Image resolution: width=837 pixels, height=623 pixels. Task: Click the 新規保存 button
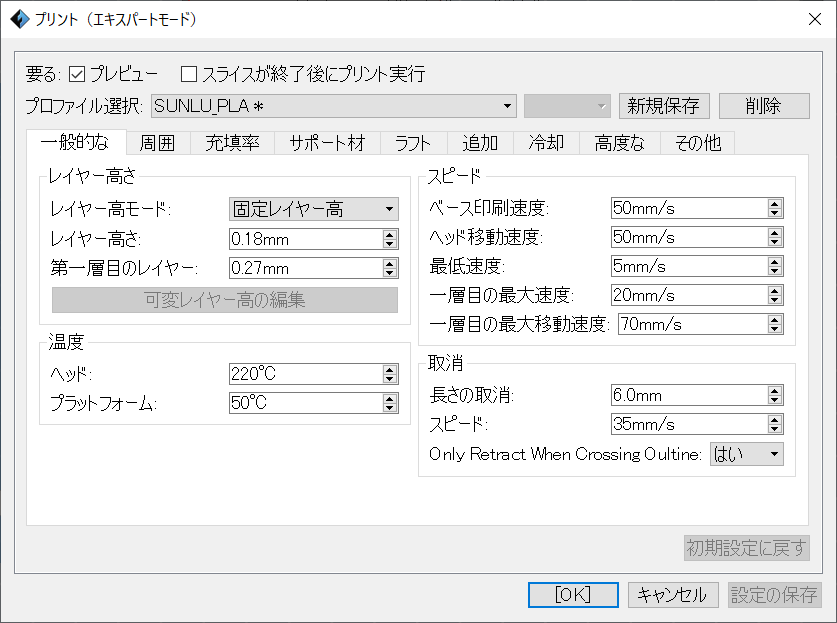point(664,105)
